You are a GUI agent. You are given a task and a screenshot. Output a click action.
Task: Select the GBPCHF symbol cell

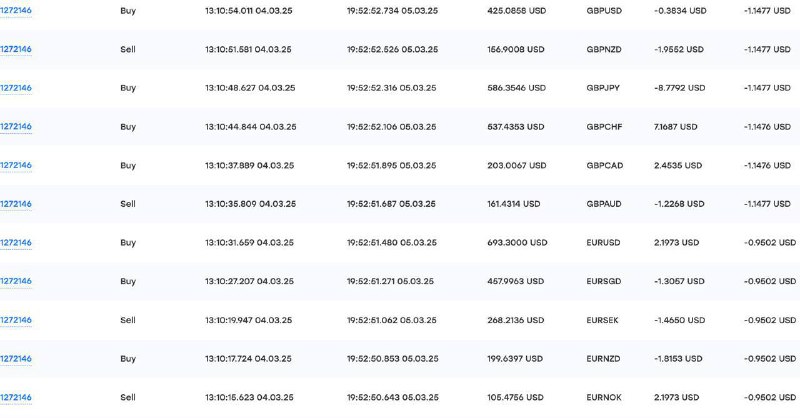(604, 127)
